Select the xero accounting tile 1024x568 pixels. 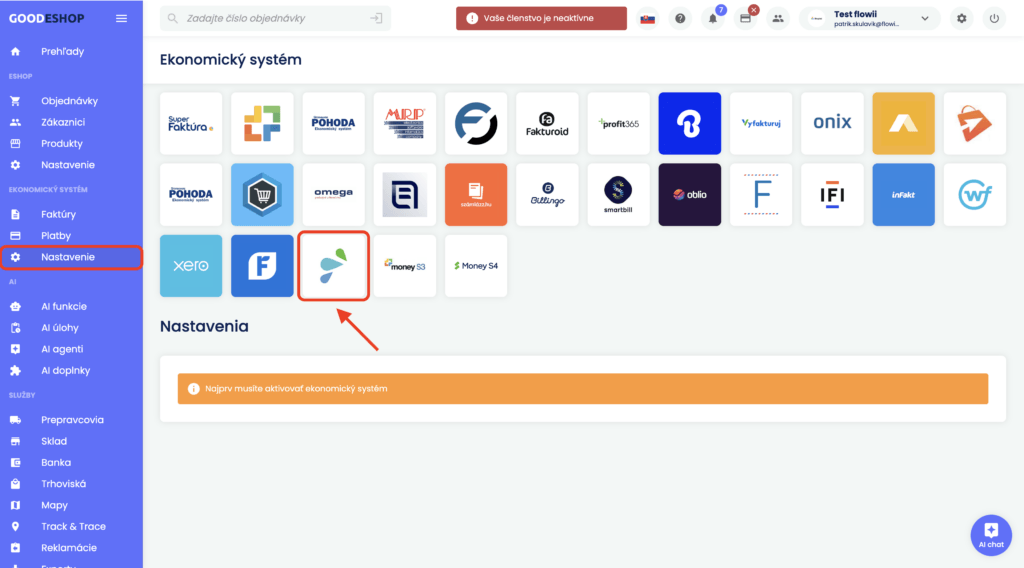[x=191, y=266]
